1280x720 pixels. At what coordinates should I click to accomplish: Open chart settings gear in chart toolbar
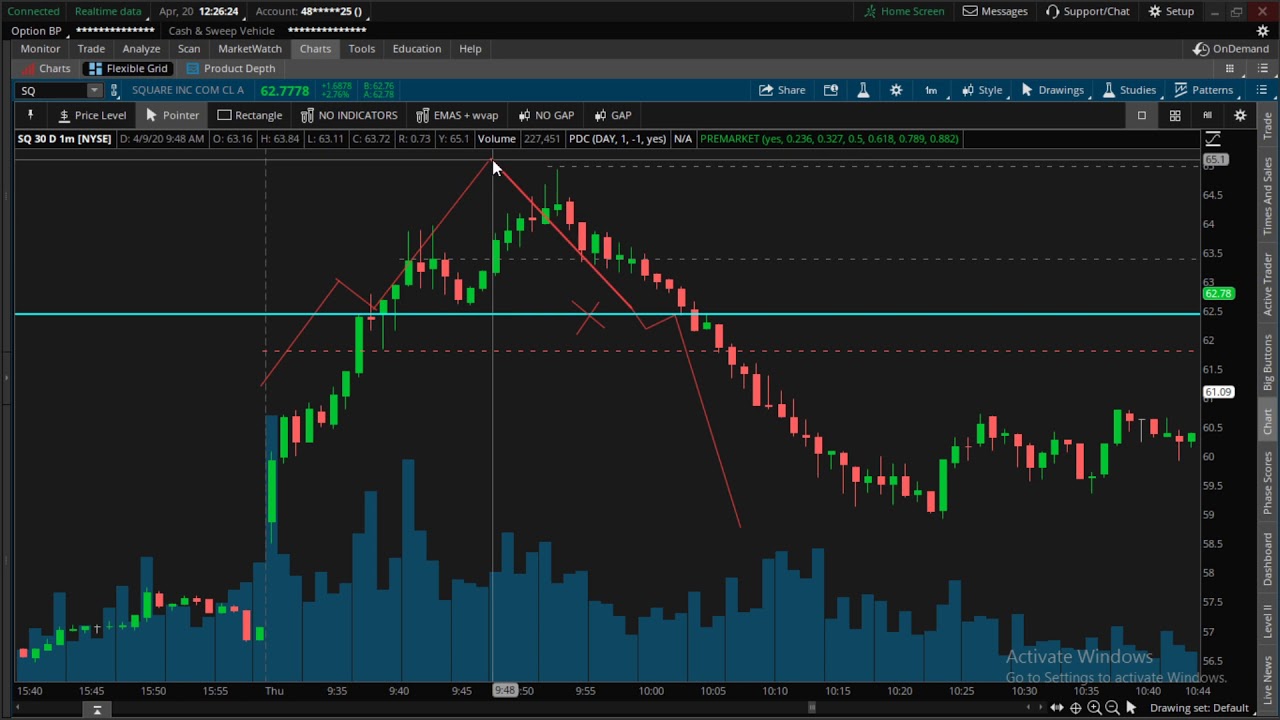896,90
